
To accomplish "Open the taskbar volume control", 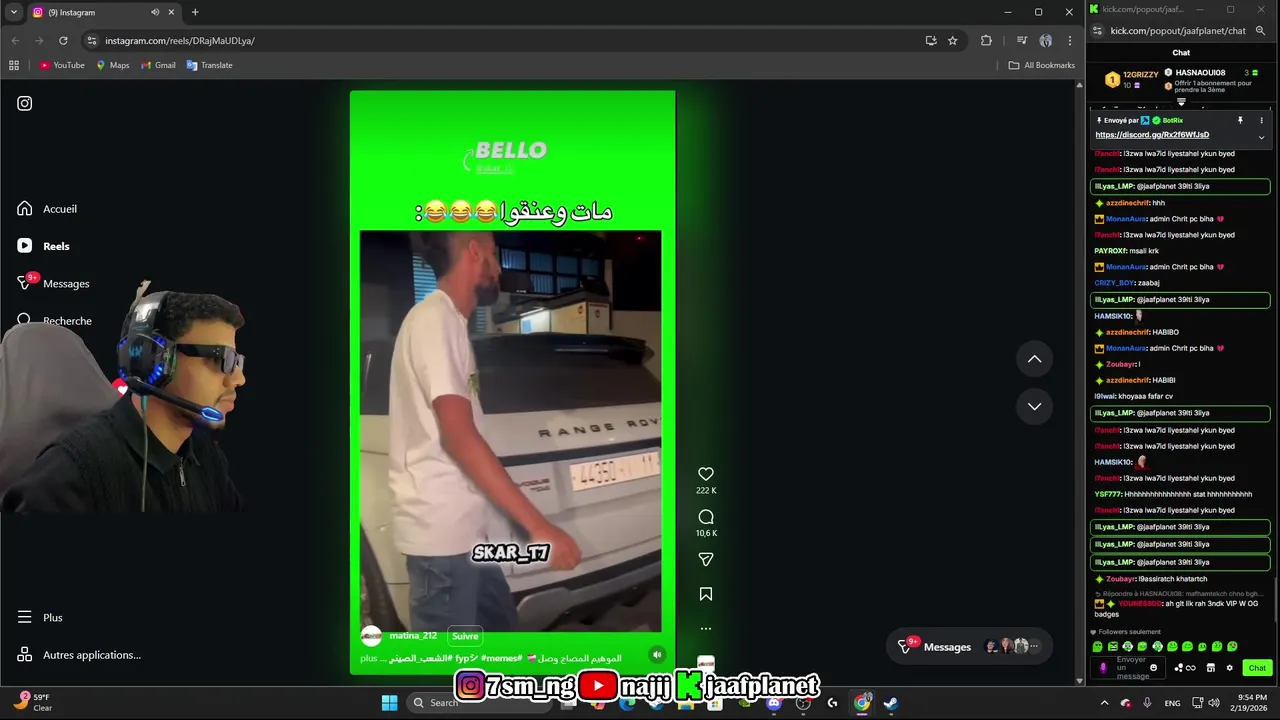I will (x=1214, y=703).
